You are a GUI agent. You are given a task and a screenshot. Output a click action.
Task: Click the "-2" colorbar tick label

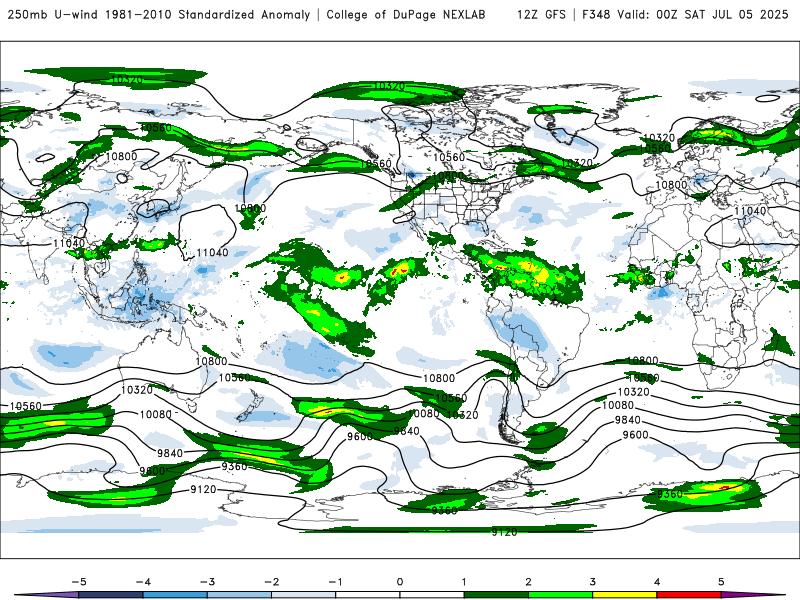271,582
